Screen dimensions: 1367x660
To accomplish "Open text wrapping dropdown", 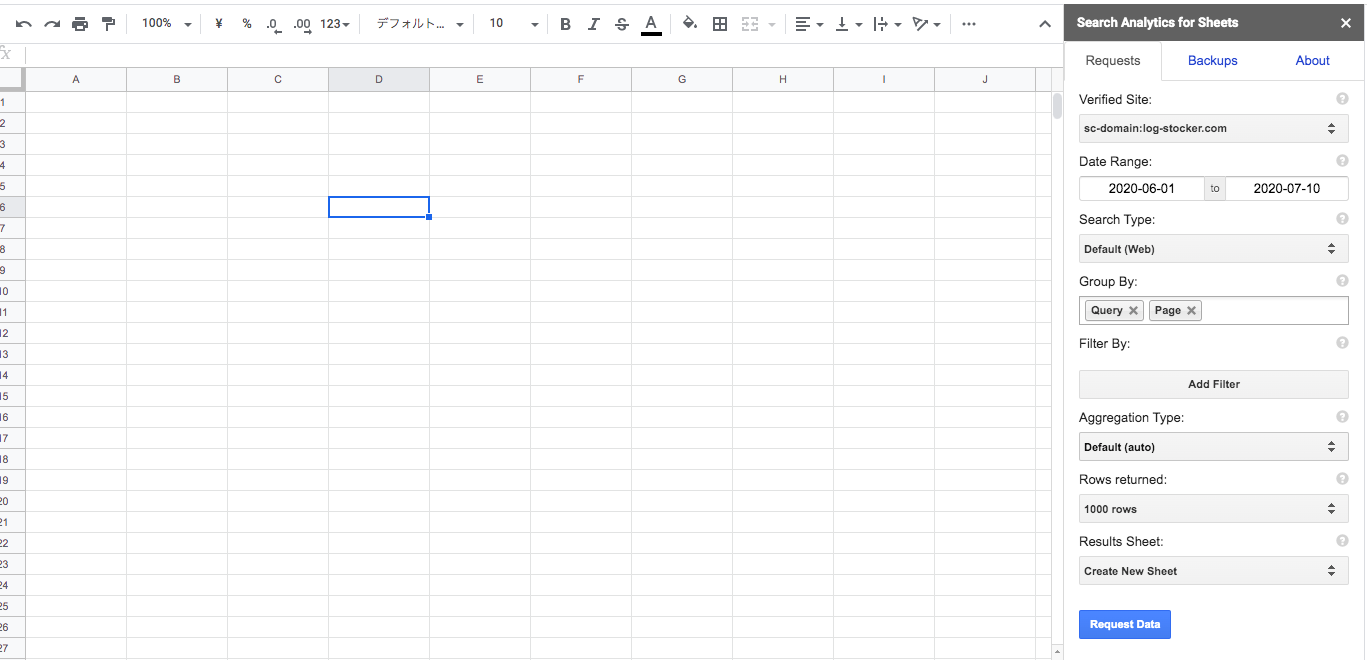I will [887, 24].
